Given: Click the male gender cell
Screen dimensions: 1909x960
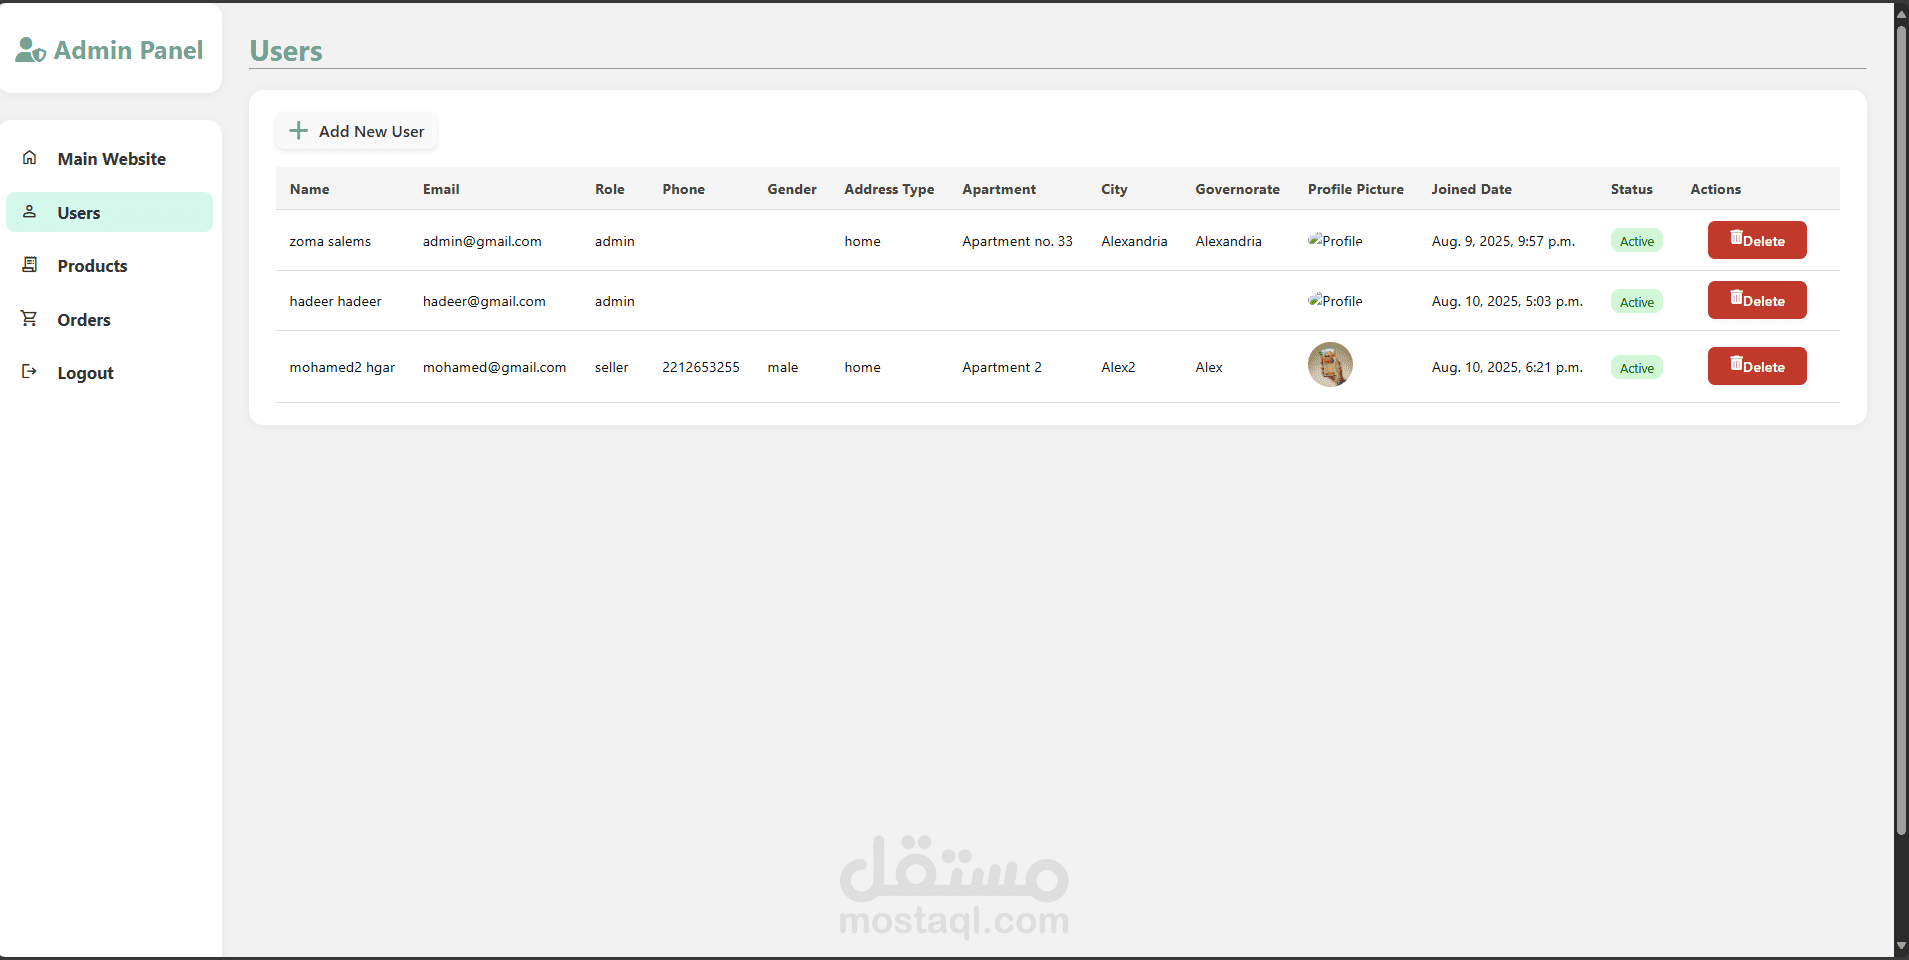Looking at the screenshot, I should [x=782, y=367].
